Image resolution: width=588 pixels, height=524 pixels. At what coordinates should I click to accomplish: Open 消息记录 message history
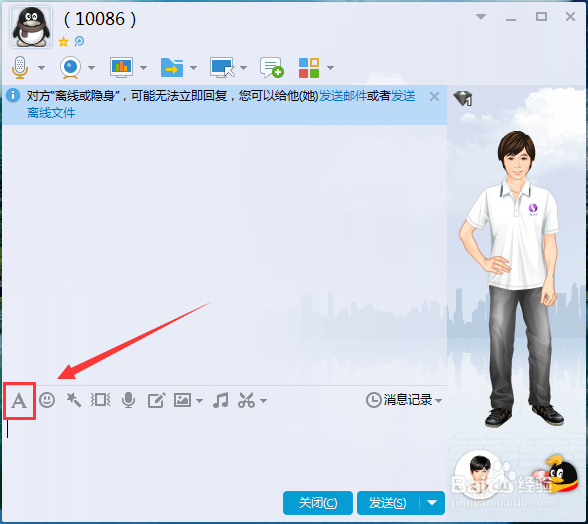click(399, 400)
